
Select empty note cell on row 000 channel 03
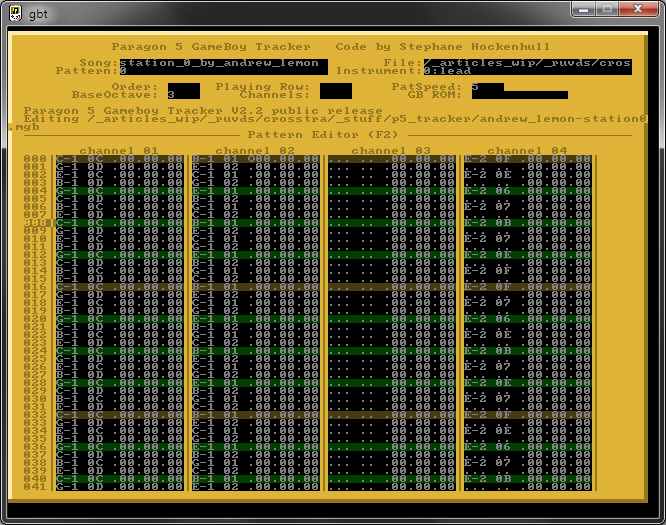click(339, 159)
